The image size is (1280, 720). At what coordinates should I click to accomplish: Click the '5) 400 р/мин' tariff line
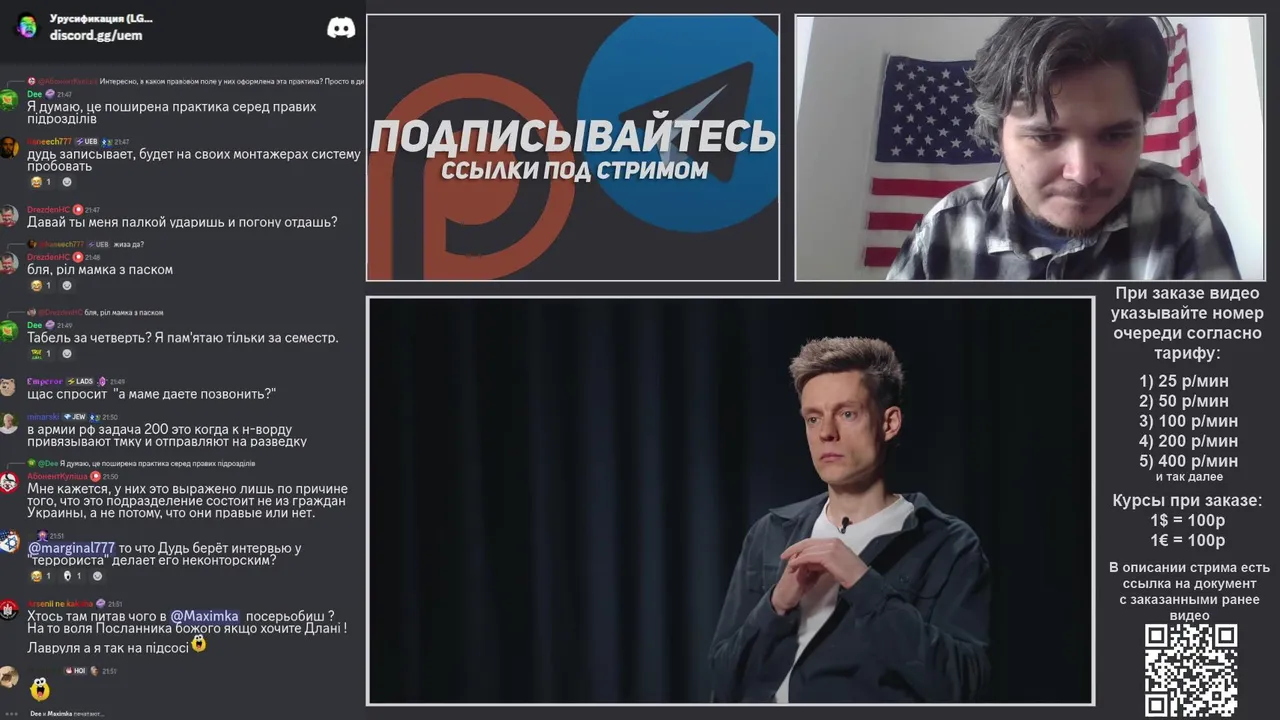click(1189, 461)
